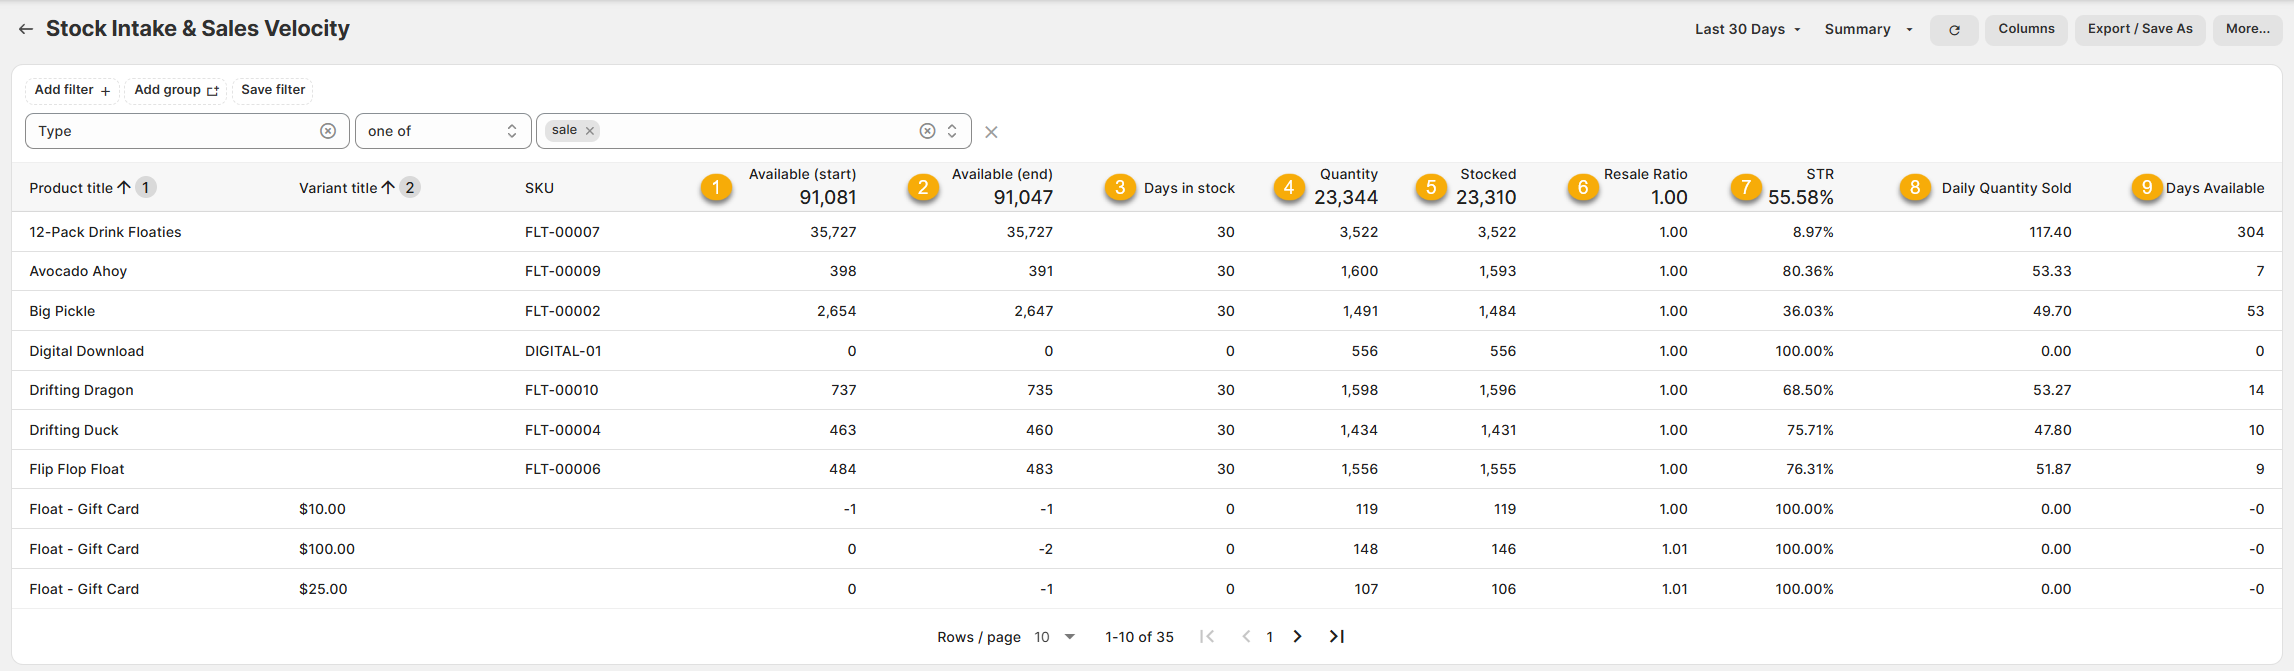Click the refresh report icon

[x=1953, y=30]
